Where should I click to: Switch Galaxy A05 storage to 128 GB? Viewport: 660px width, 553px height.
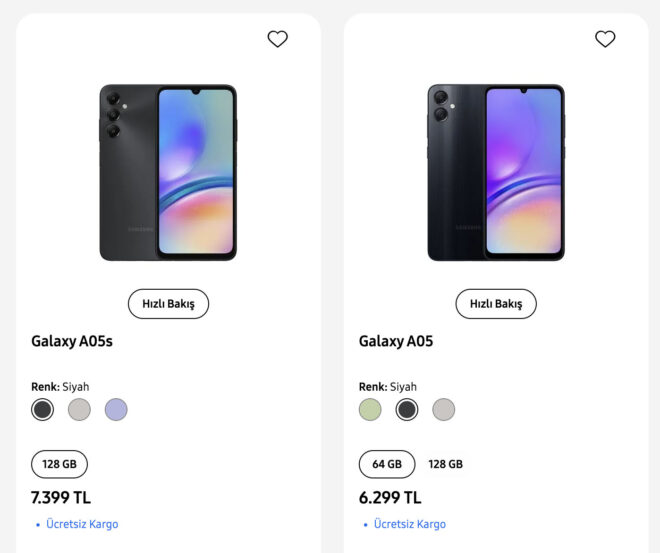[445, 464]
